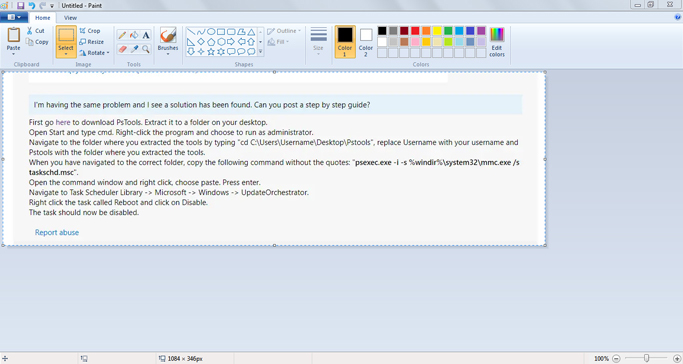The height and width of the screenshot is (364, 683).
Task: Select the Color picker eyedropper tool
Action: (x=134, y=49)
